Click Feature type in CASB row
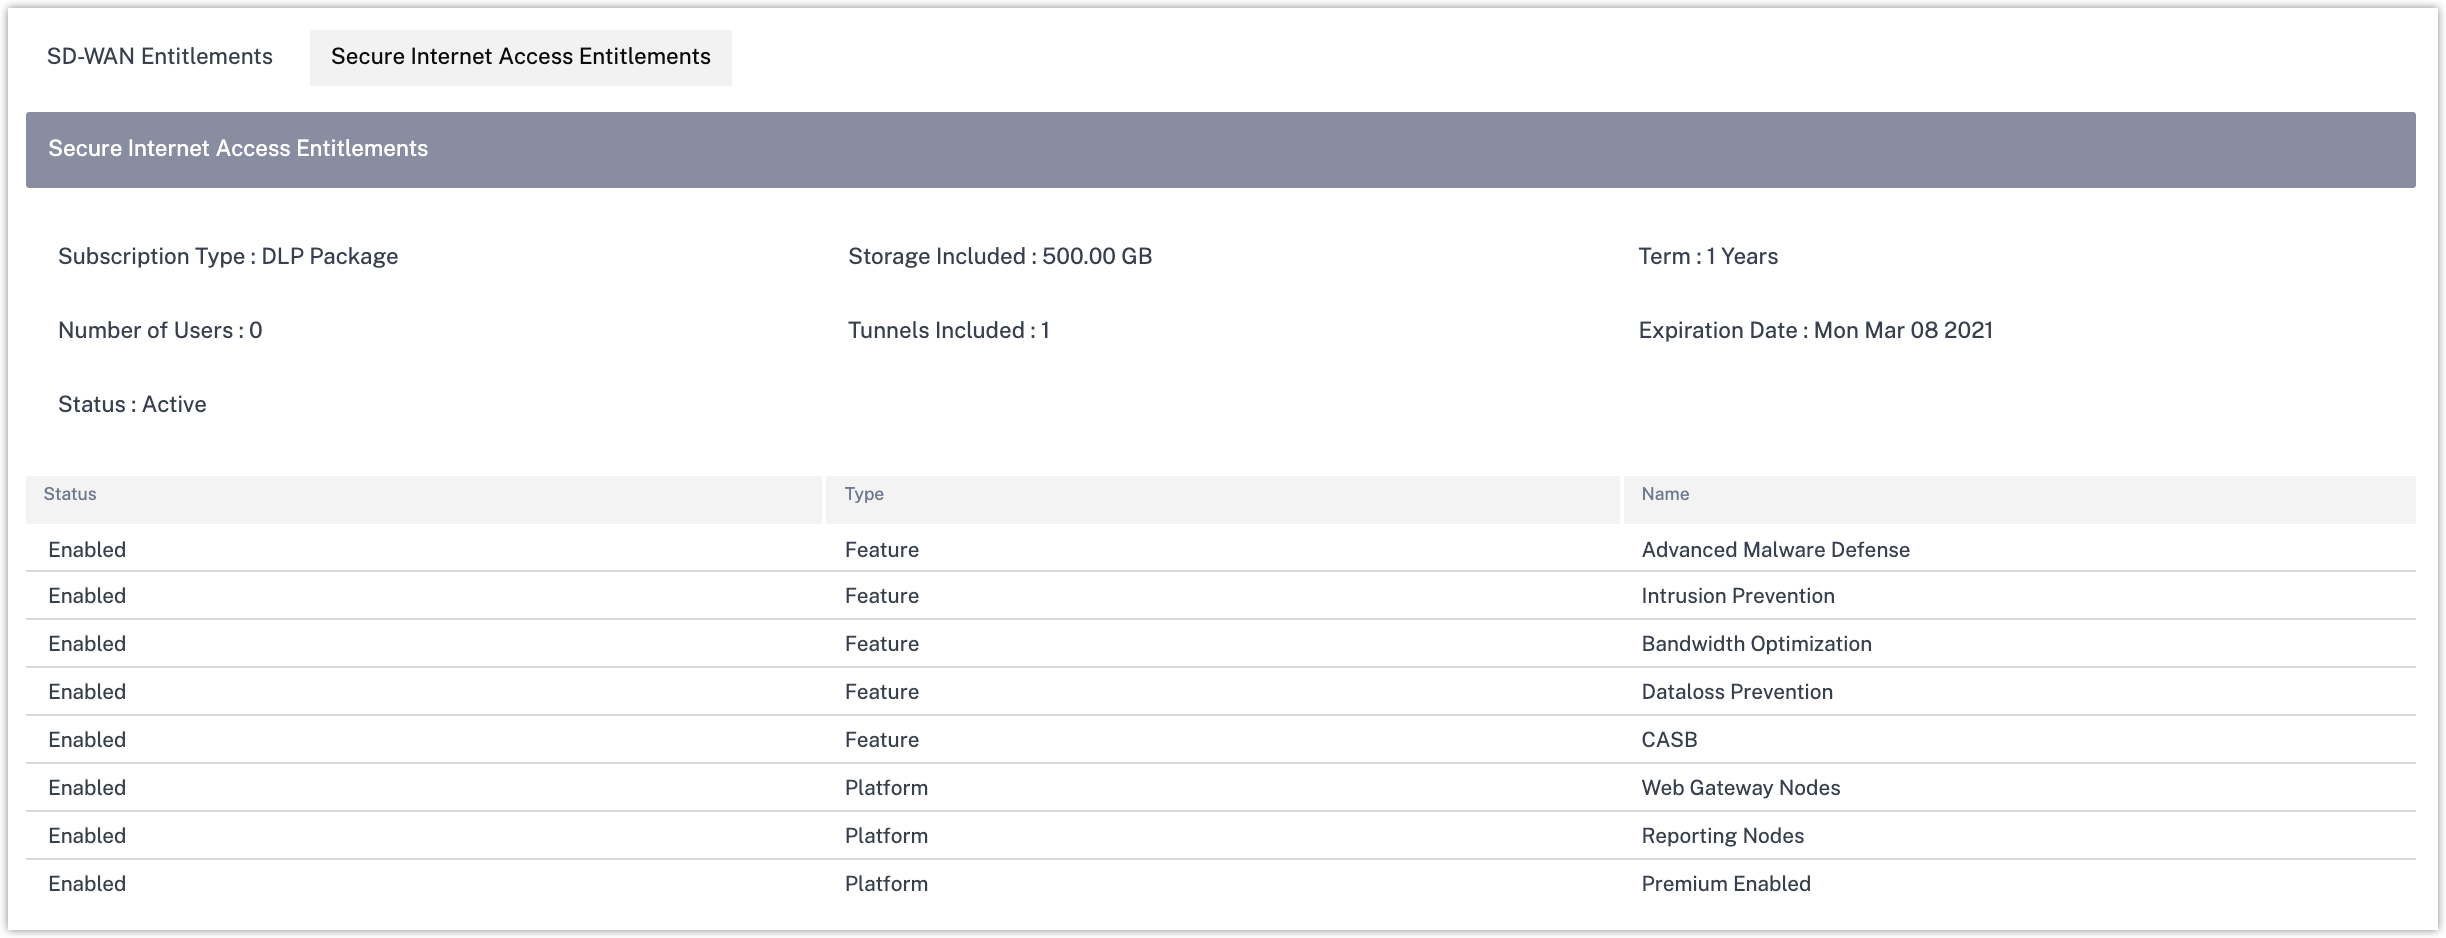Image resolution: width=2446 pixels, height=938 pixels. 882,740
